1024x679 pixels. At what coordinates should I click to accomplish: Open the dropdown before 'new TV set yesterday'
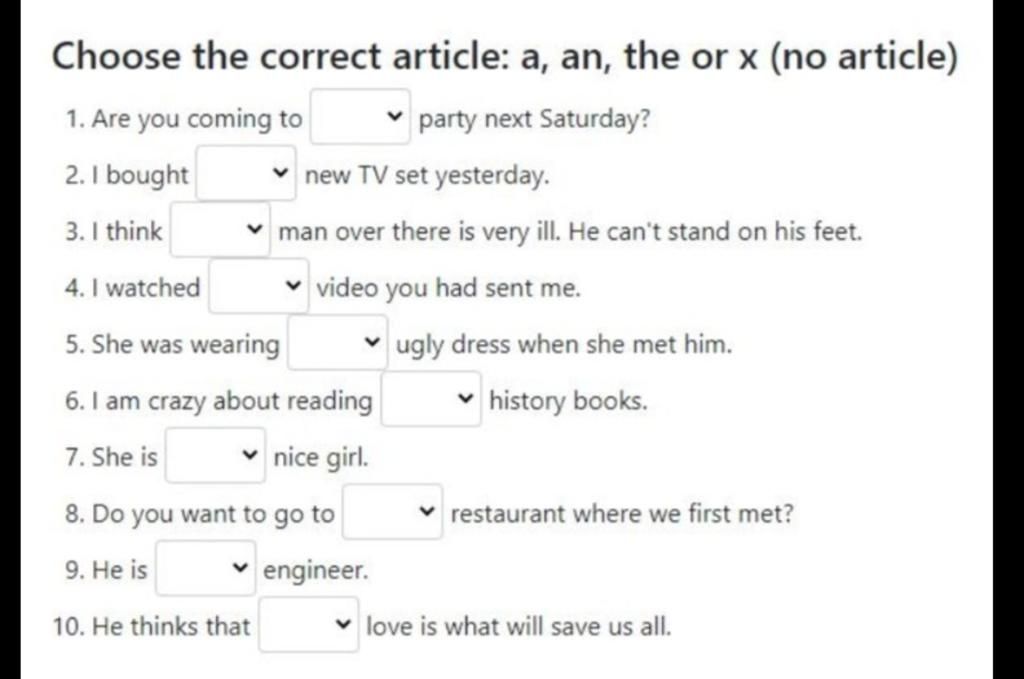246,174
